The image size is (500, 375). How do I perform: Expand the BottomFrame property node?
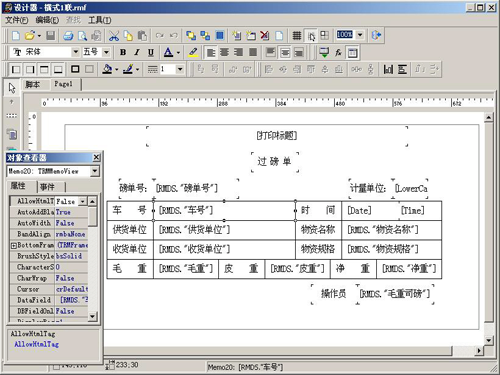tap(14, 246)
